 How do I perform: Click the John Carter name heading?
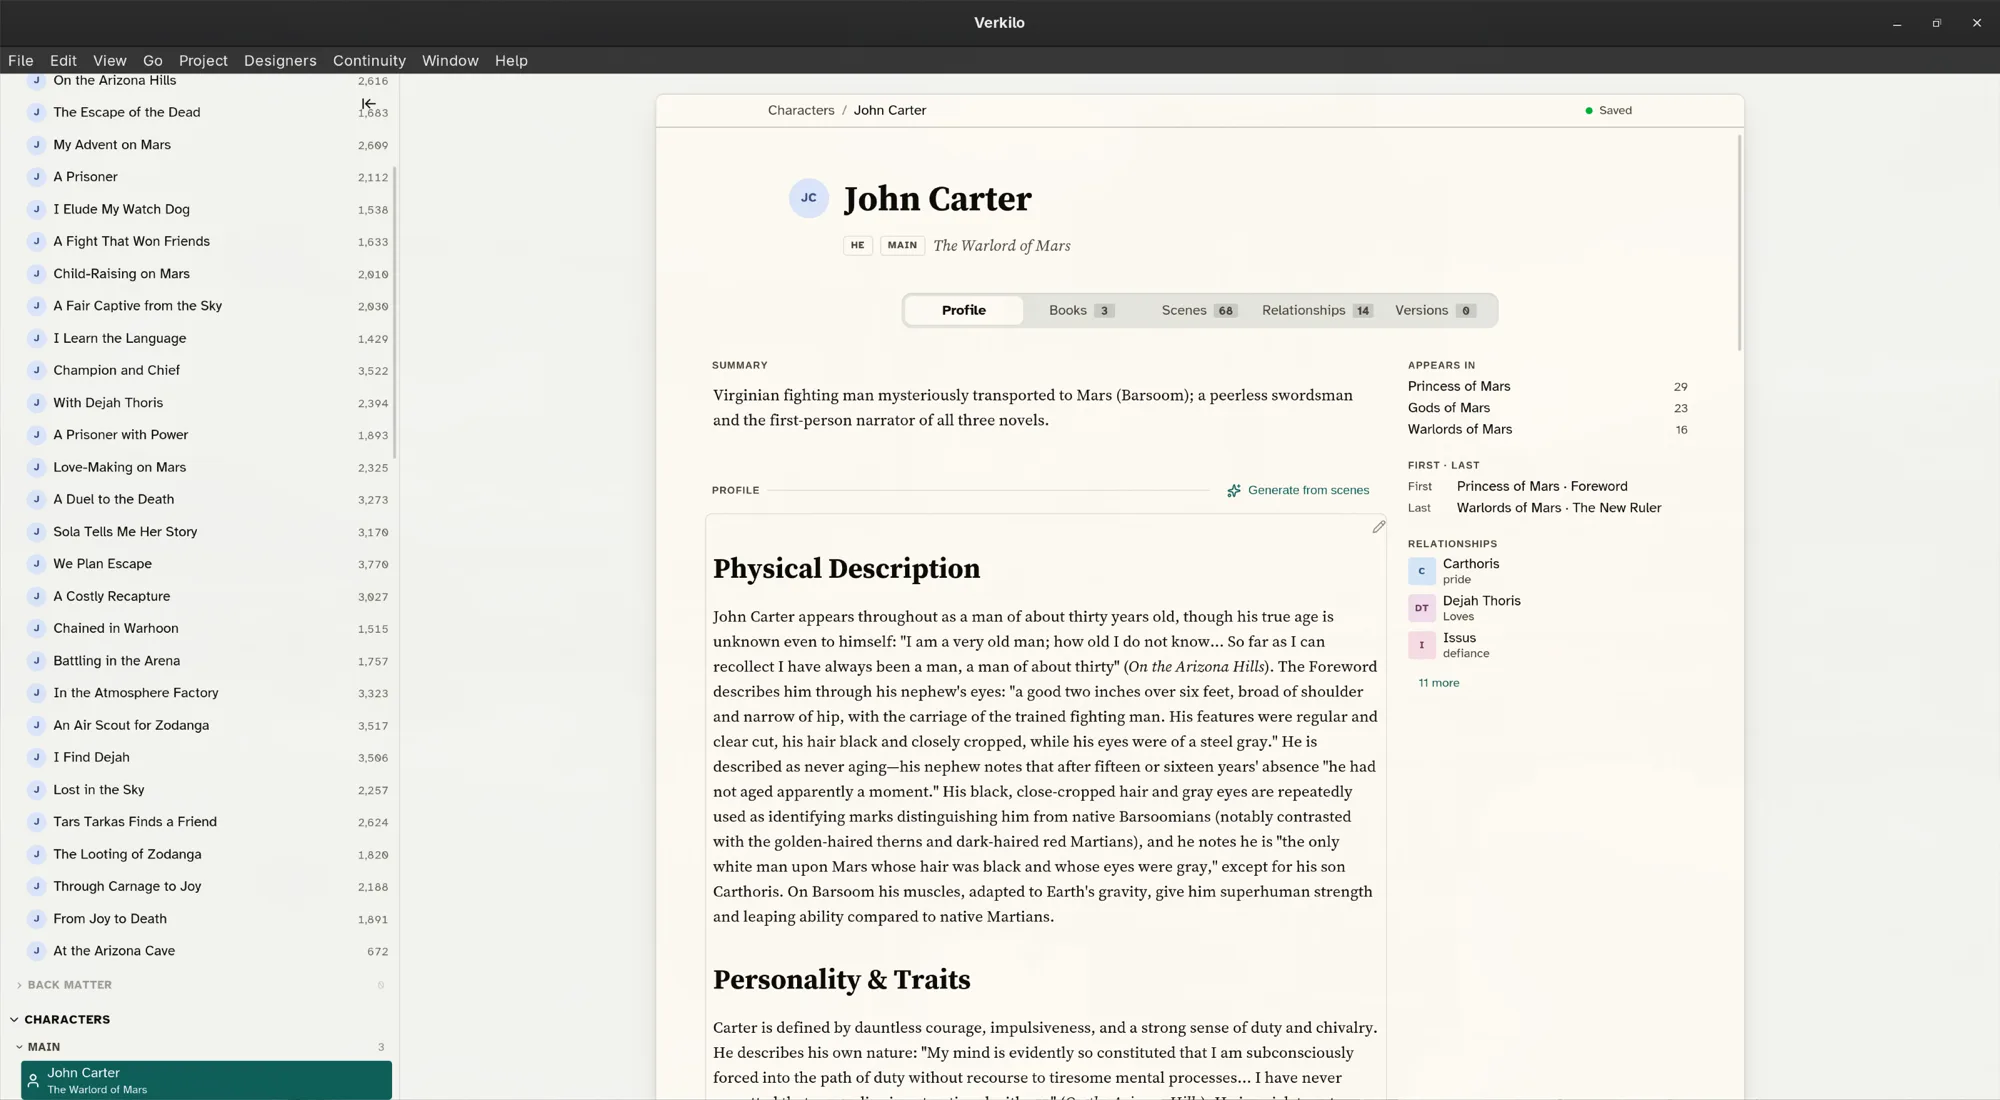tap(937, 199)
